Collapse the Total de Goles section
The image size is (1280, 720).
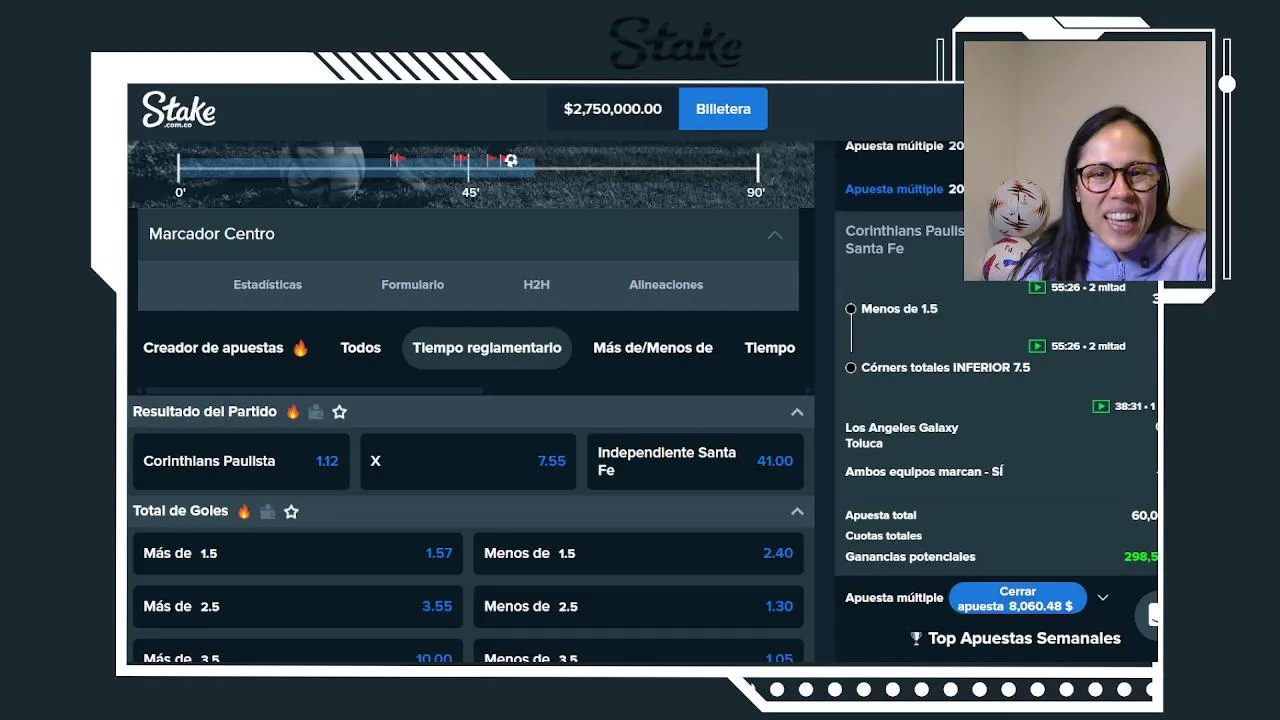pos(797,511)
